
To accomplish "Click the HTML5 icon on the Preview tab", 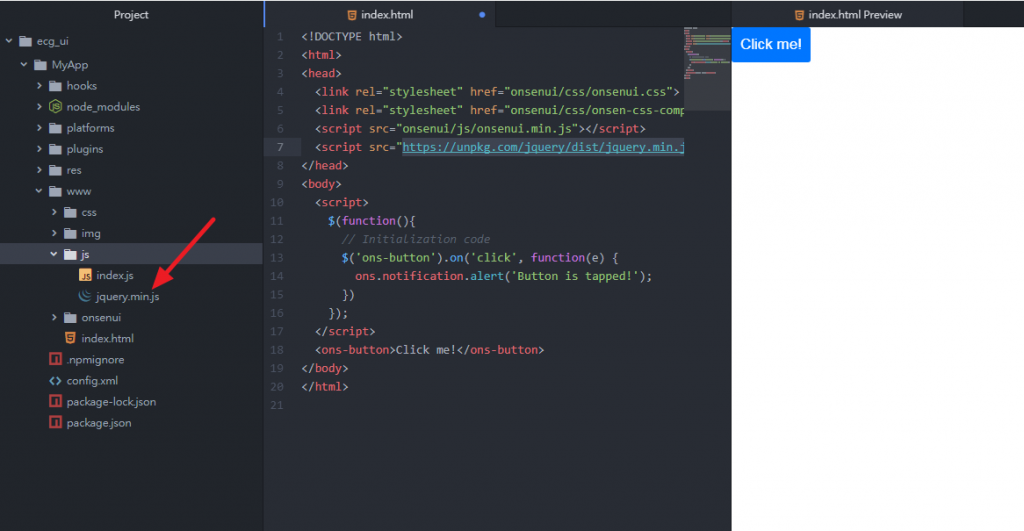I will 799,14.
